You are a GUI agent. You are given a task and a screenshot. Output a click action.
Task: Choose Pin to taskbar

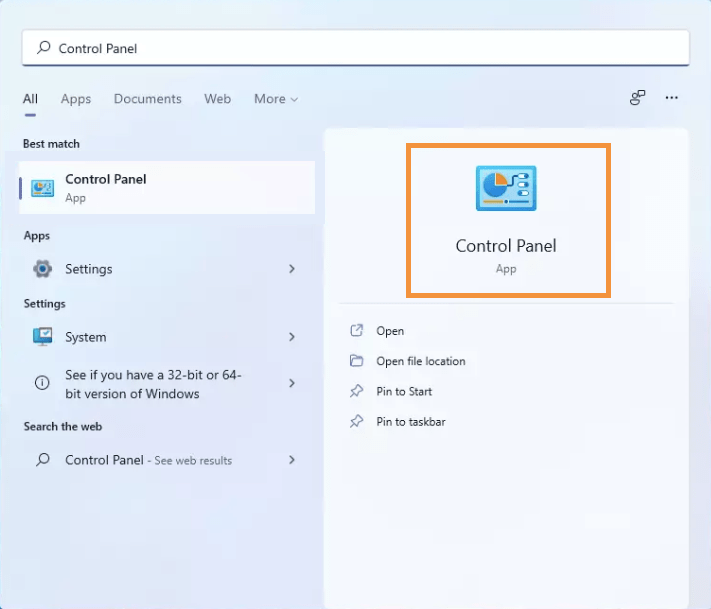(x=411, y=422)
